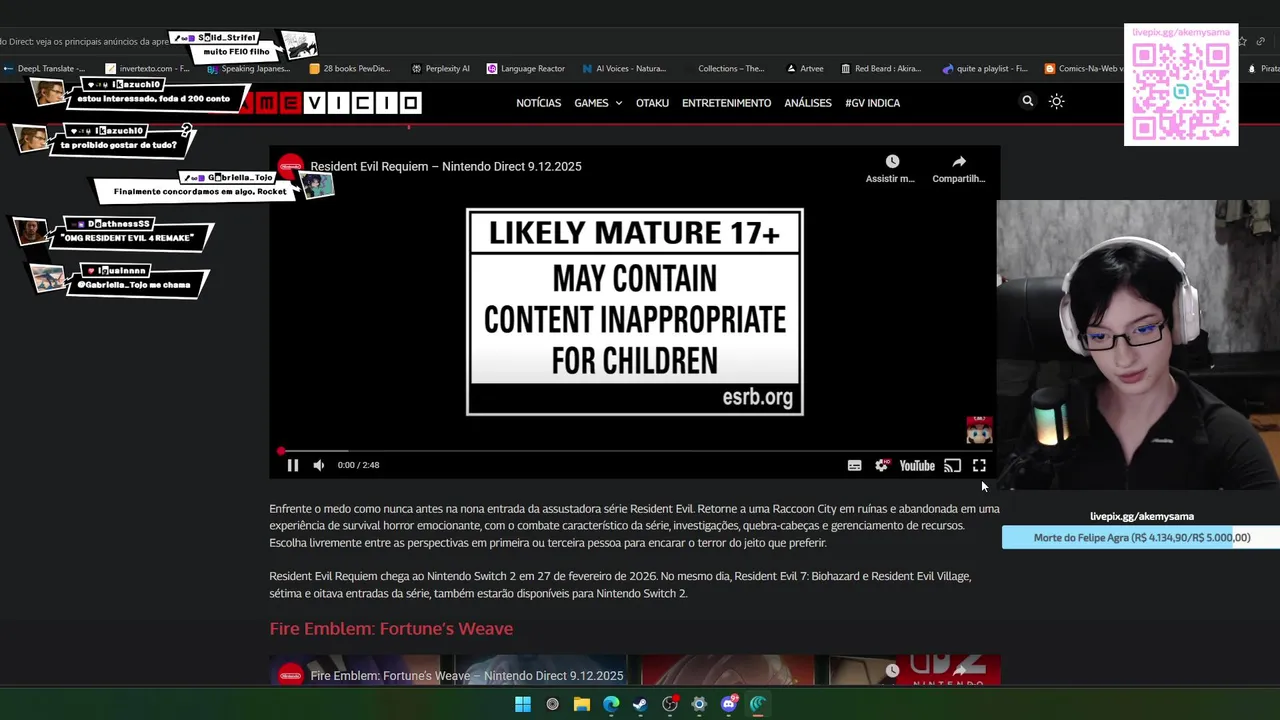Click the teal wave browser taskbar icon
This screenshot has width=1280, height=720.
tap(758, 704)
